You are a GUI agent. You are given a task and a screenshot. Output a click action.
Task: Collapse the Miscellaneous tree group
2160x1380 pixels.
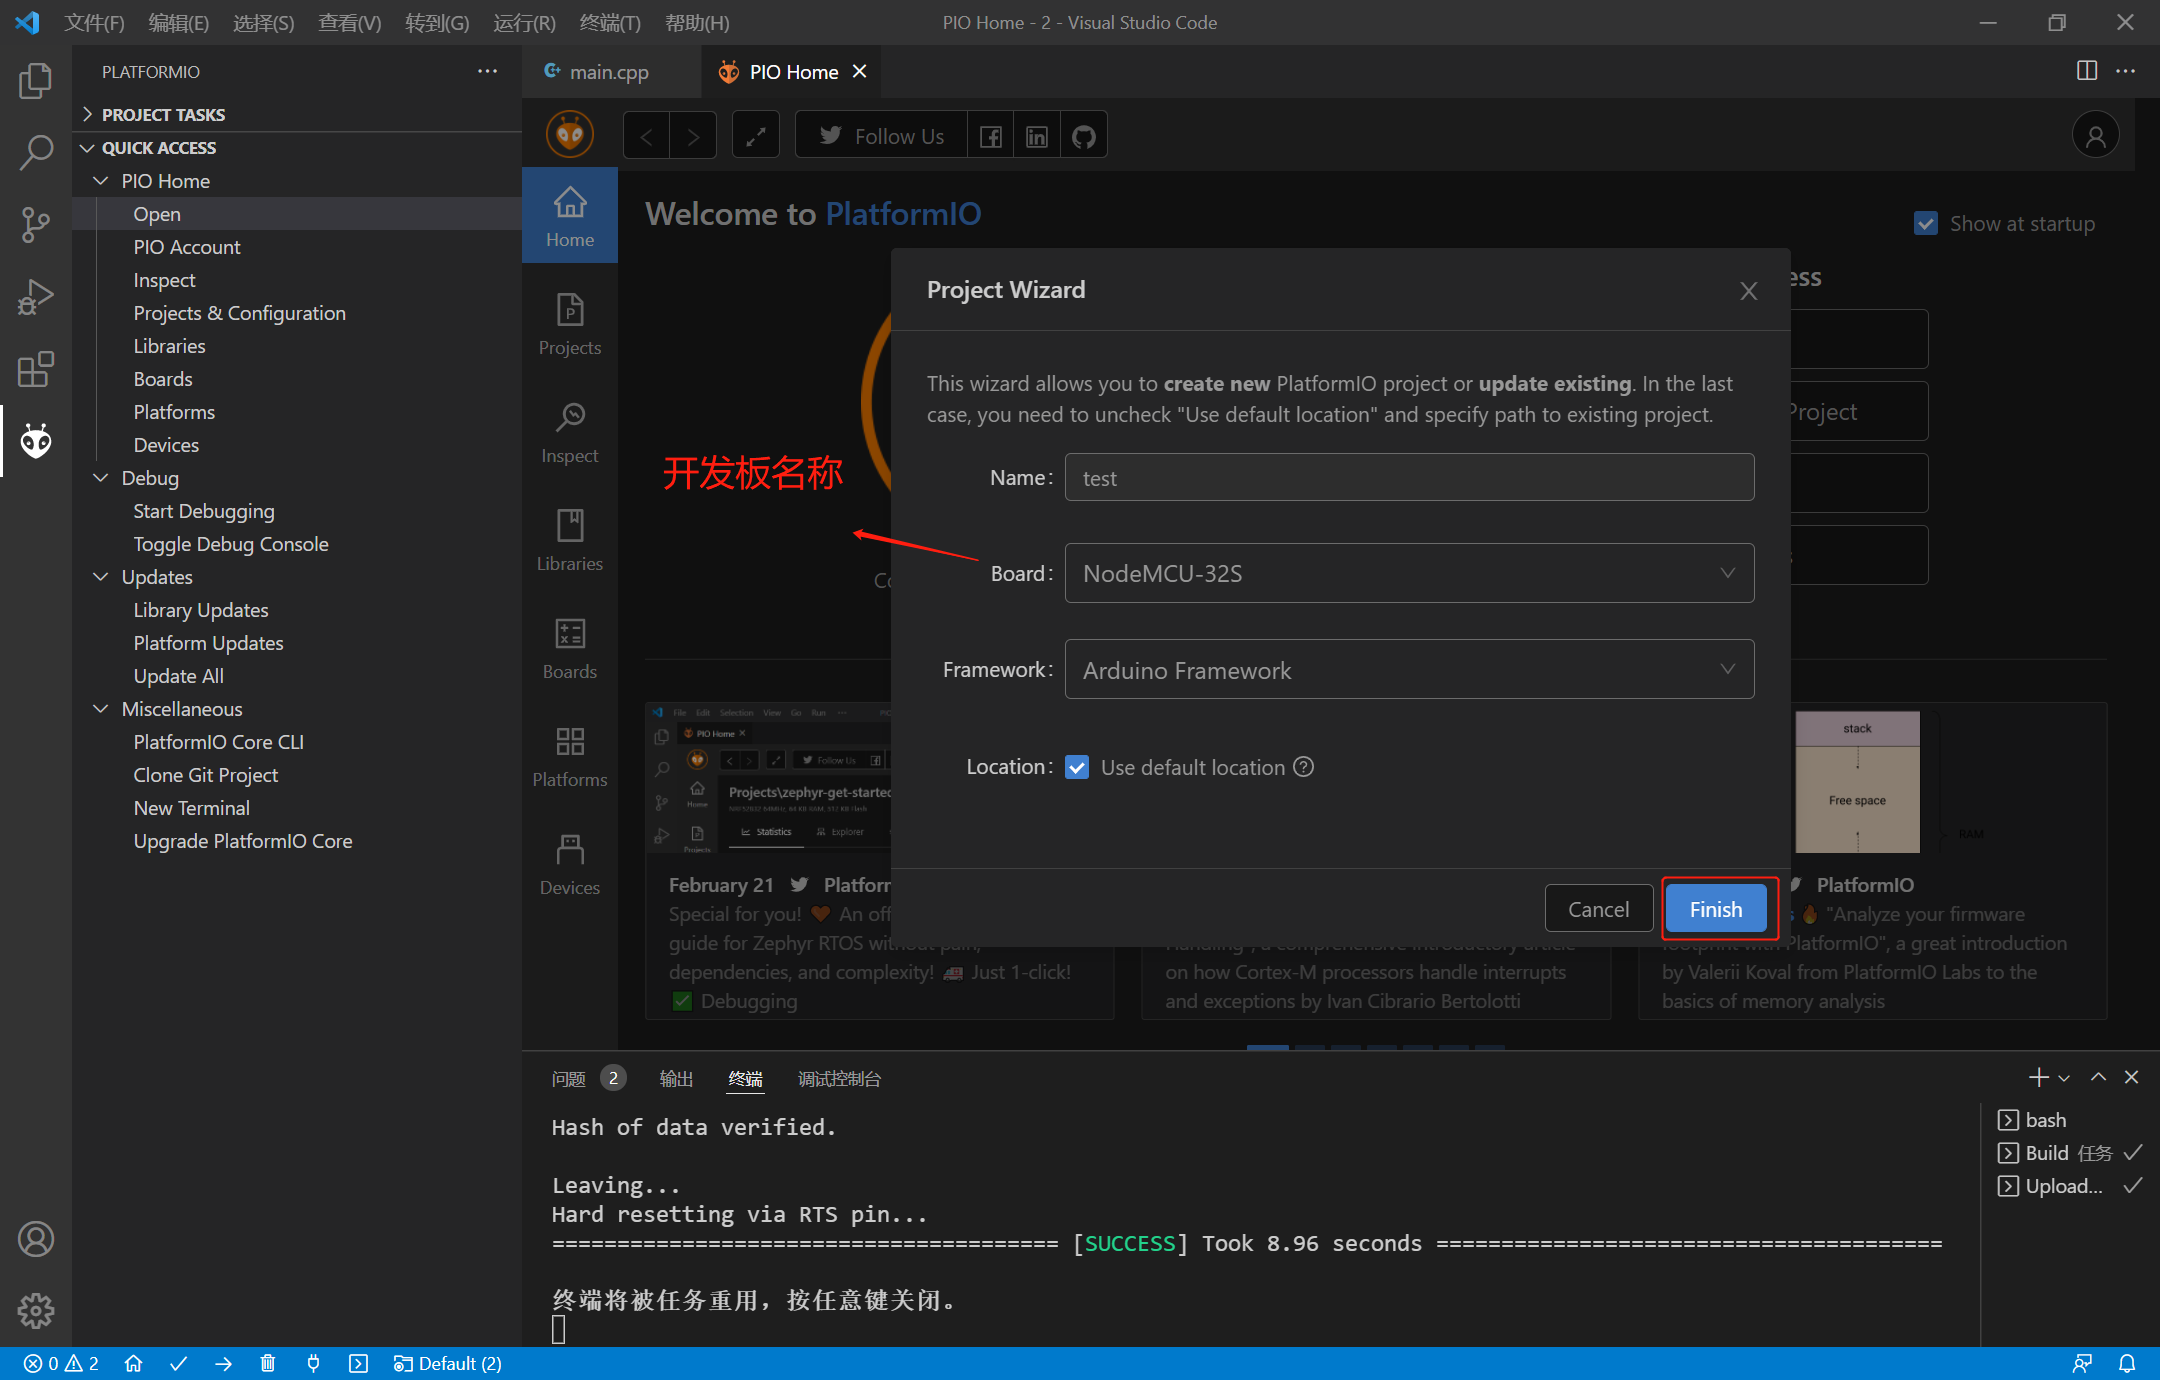297,709
